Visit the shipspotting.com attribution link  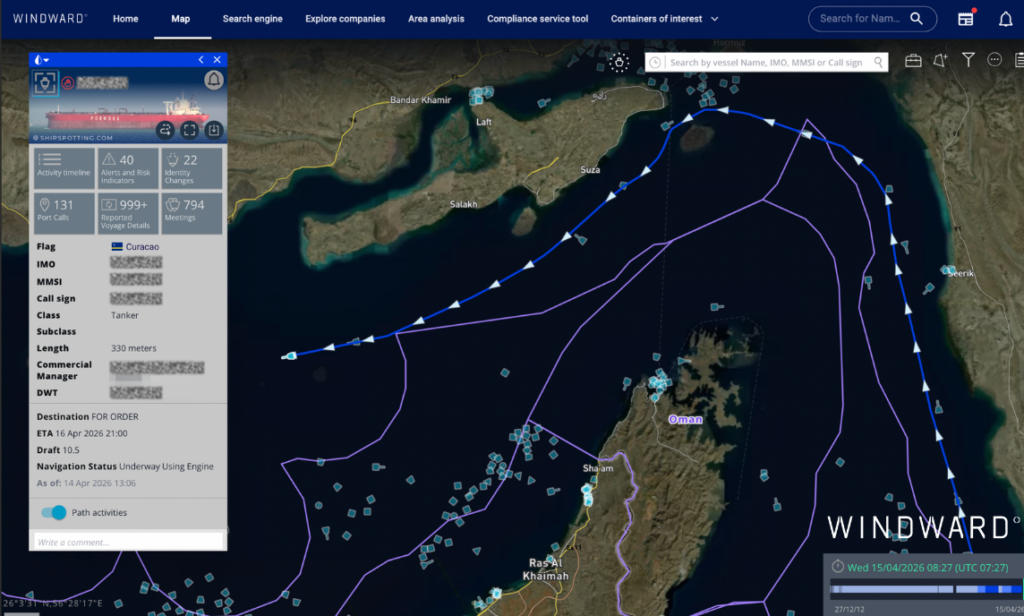tap(76, 138)
